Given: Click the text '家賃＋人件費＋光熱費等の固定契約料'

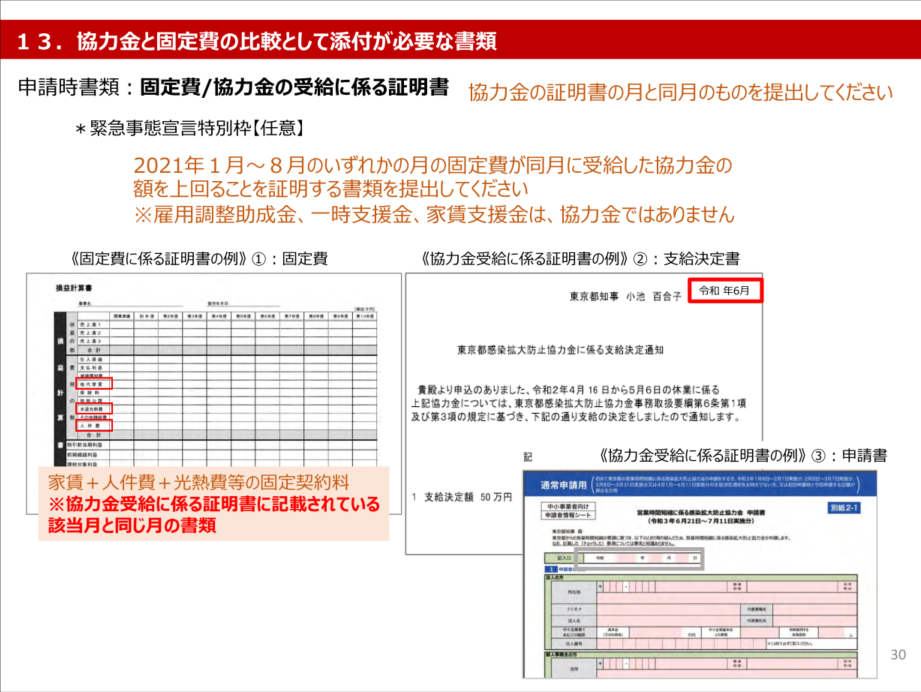Looking at the screenshot, I should pos(199,482).
